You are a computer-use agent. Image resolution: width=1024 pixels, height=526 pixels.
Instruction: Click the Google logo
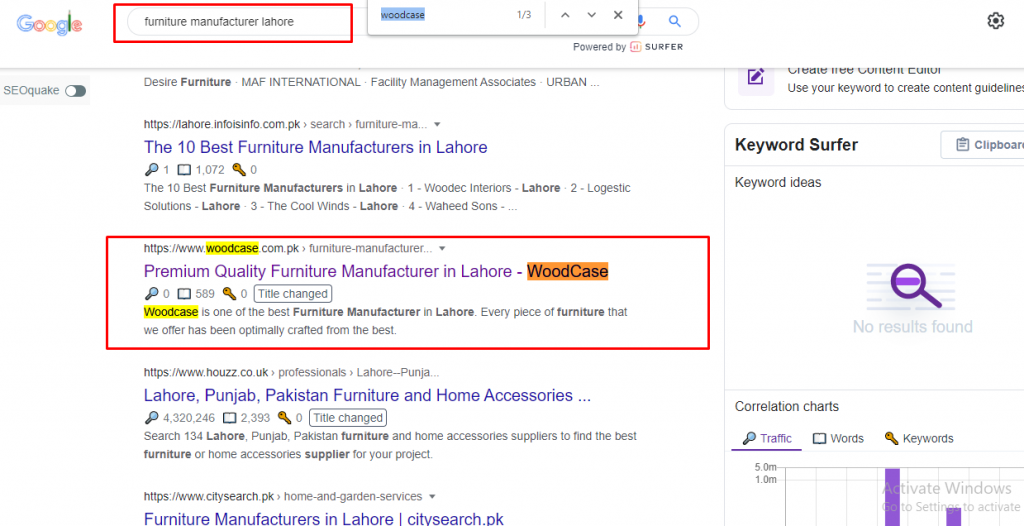(x=50, y=24)
